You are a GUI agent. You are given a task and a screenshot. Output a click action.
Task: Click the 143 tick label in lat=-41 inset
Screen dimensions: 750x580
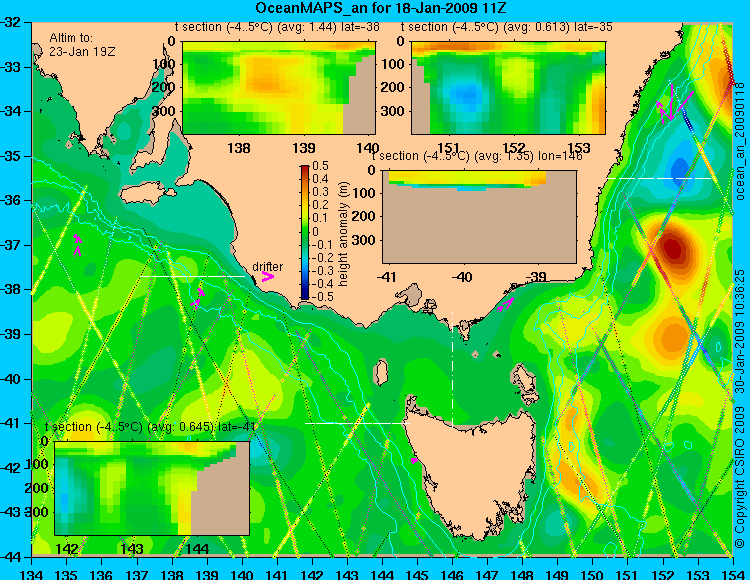coord(132,548)
